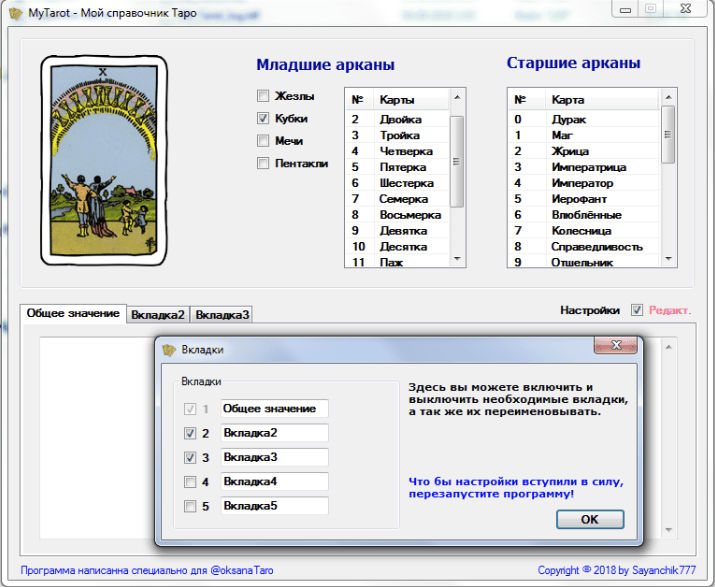
Task: Select Иерофант in major arcana list
Action: 584,199
